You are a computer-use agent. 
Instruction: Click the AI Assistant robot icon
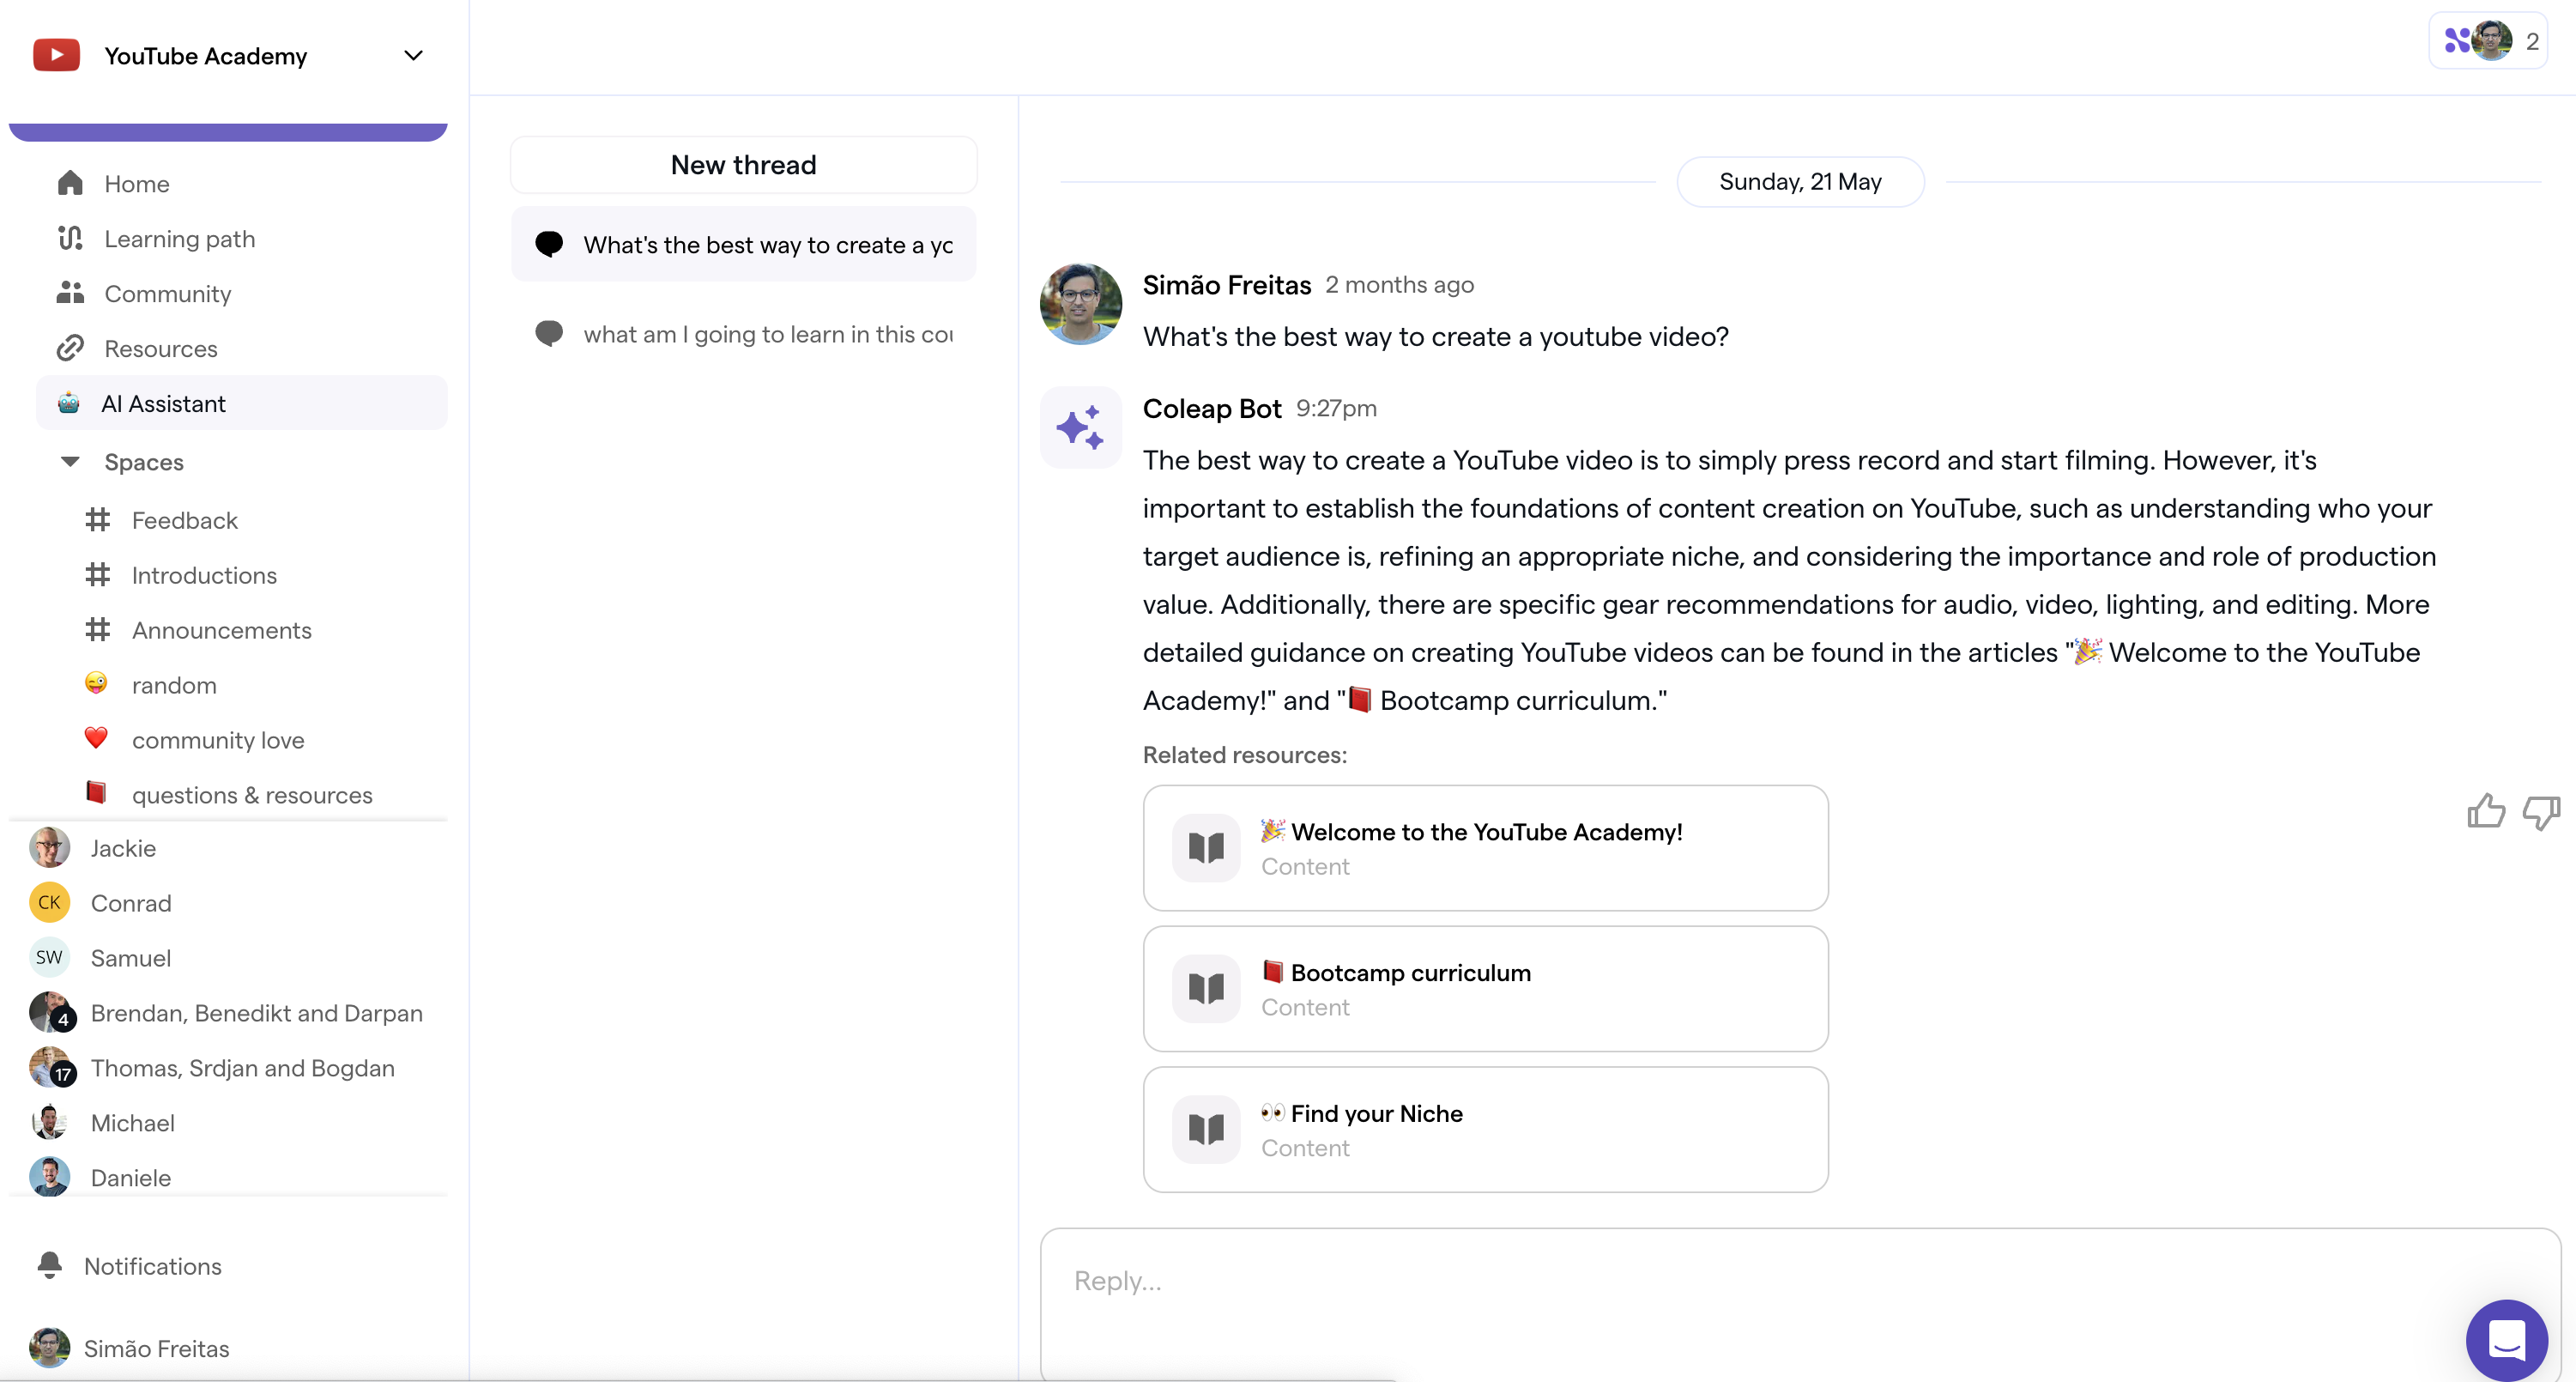point(68,403)
